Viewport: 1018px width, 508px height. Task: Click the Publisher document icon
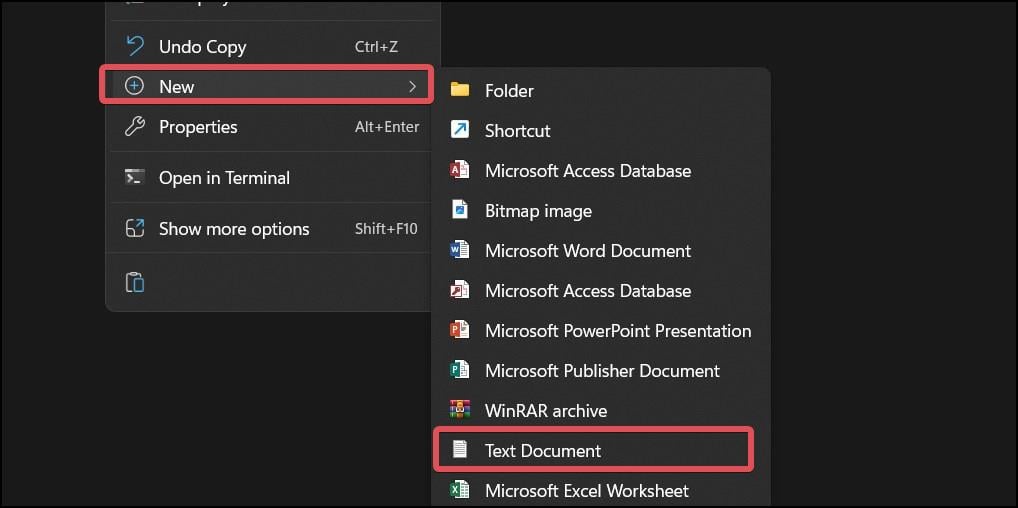(460, 370)
